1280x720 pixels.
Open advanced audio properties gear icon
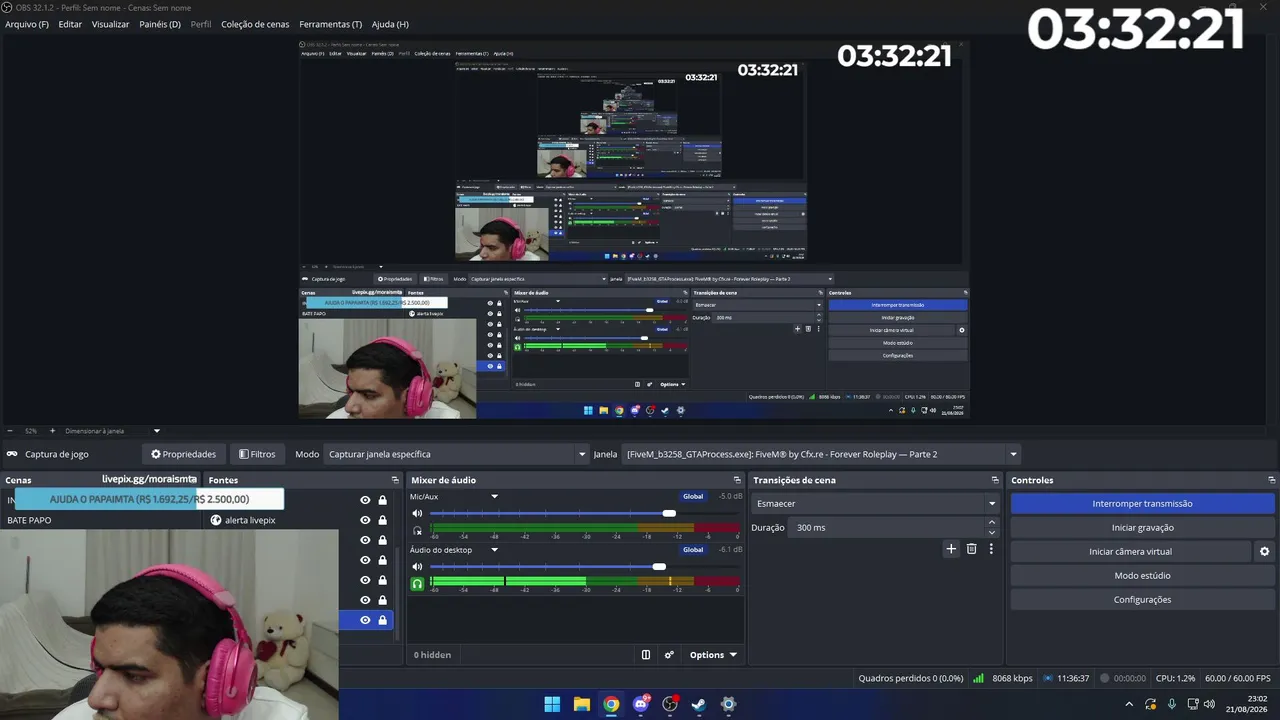[x=669, y=655]
